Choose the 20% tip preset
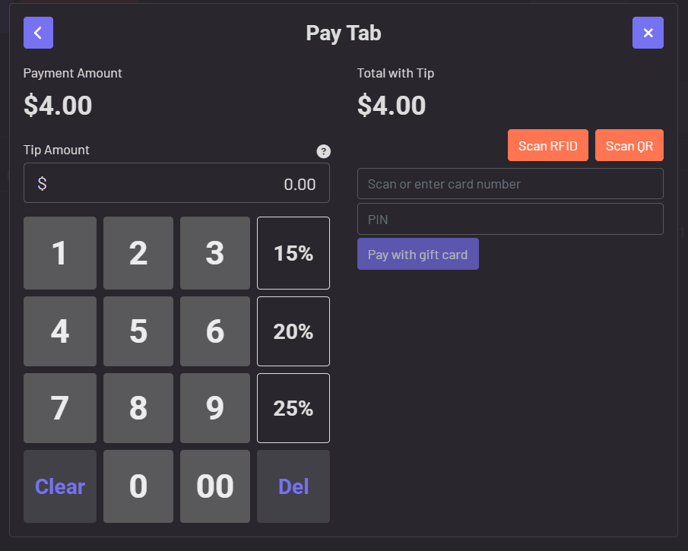The image size is (688, 551). click(x=293, y=331)
